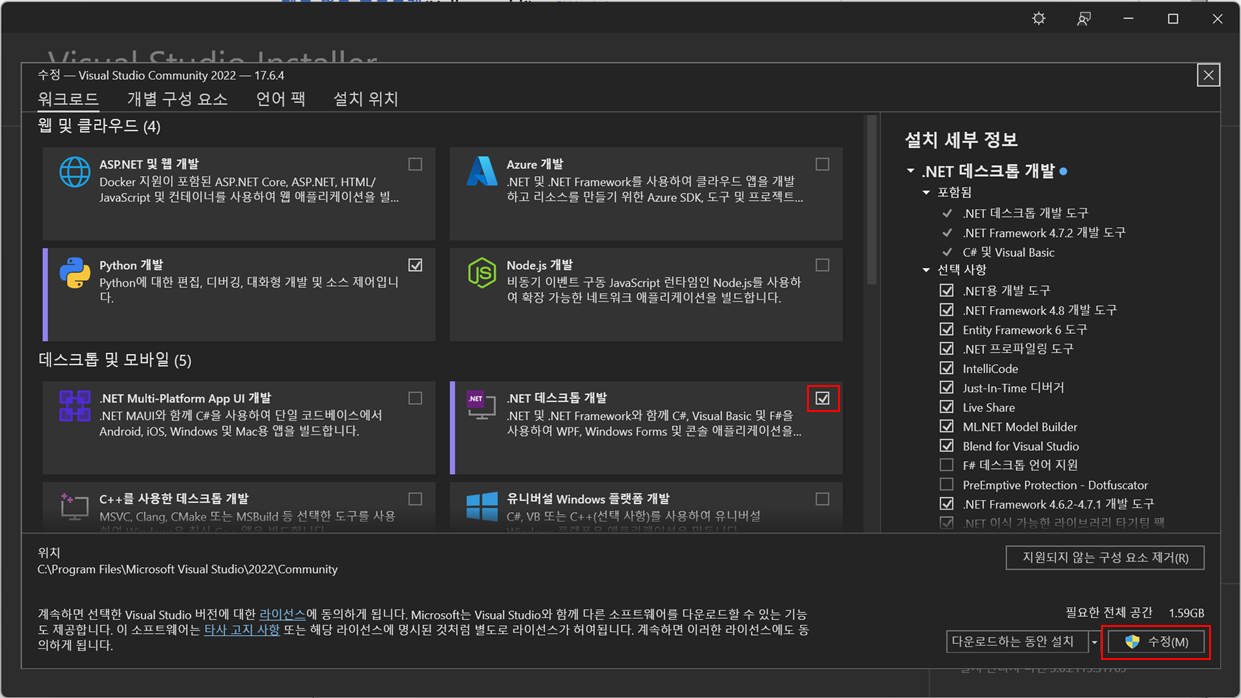The image size is (1241, 698).
Task: Enable the Azure 개발 workload checkbox
Action: pos(822,164)
